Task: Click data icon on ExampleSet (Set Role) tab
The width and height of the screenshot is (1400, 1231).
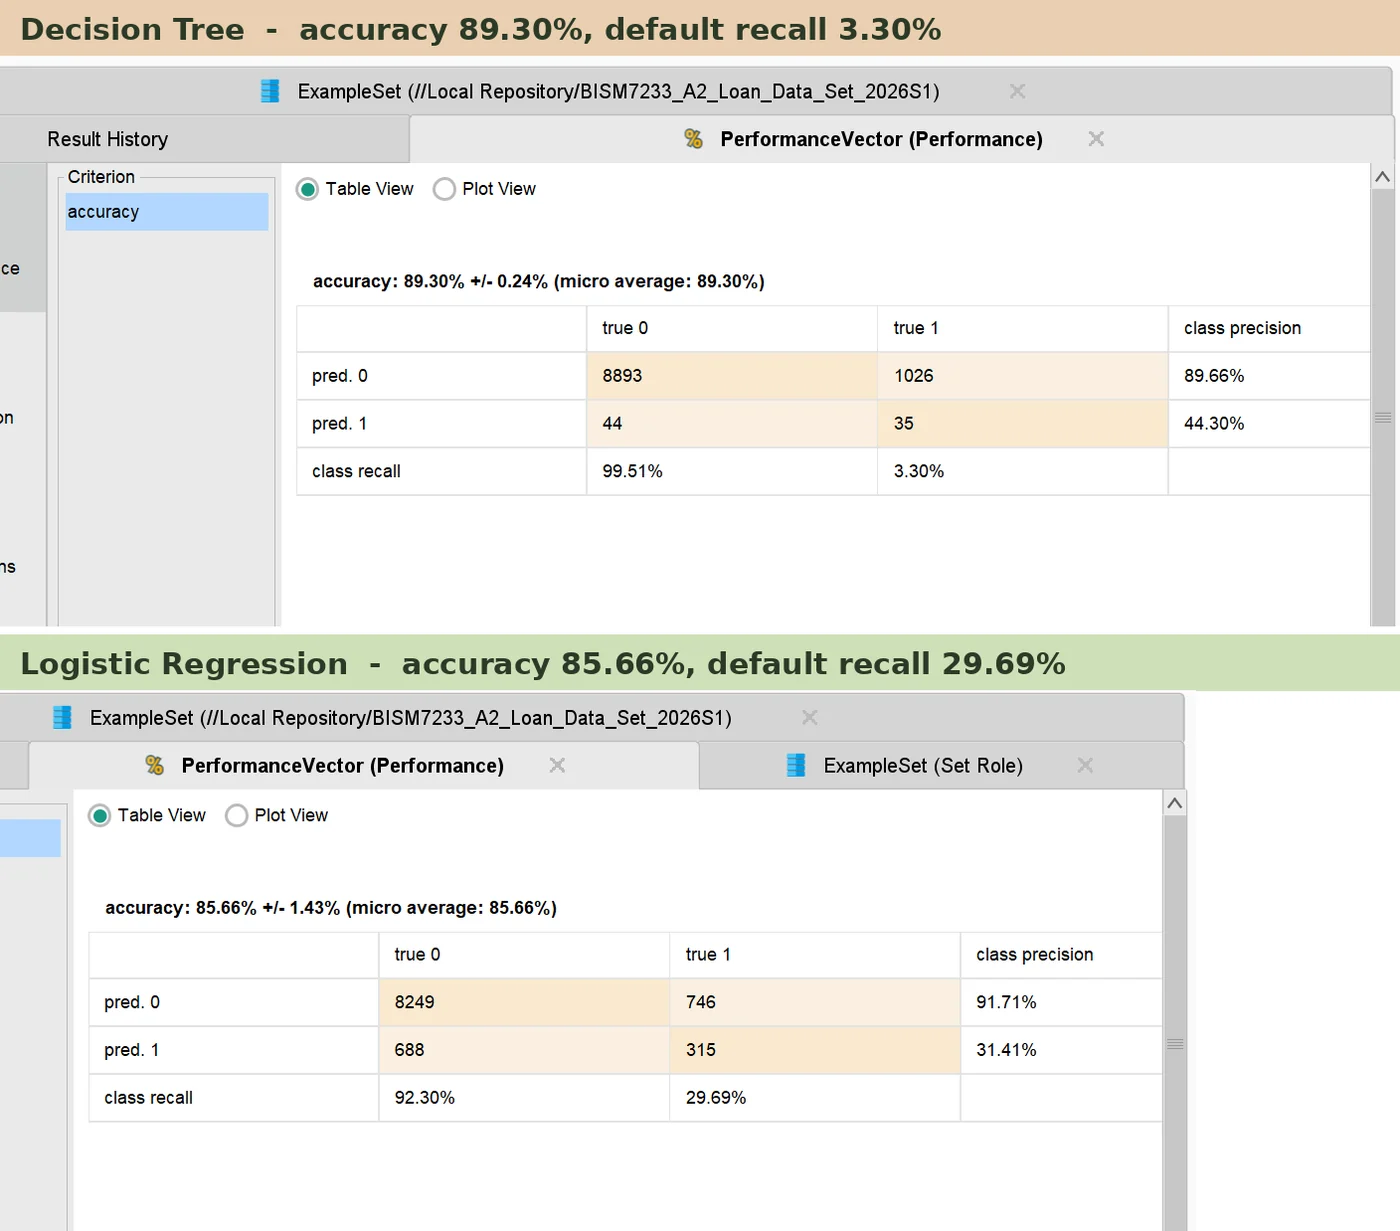Action: point(796,765)
